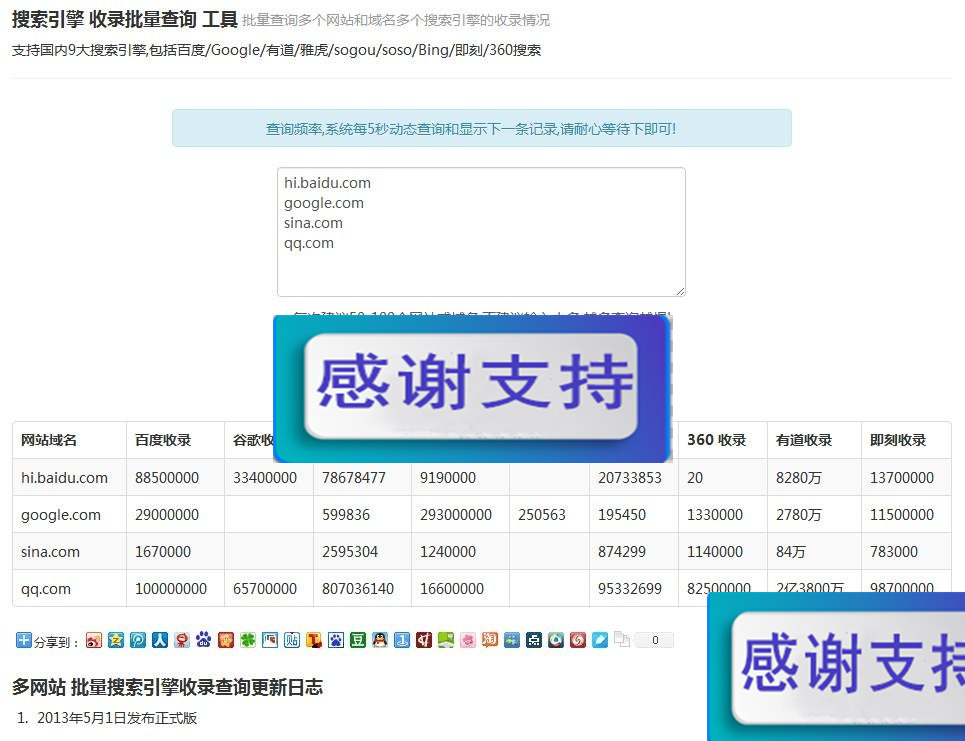Click the share count box showing 0
Screen dimensions: 965x741
pos(654,640)
